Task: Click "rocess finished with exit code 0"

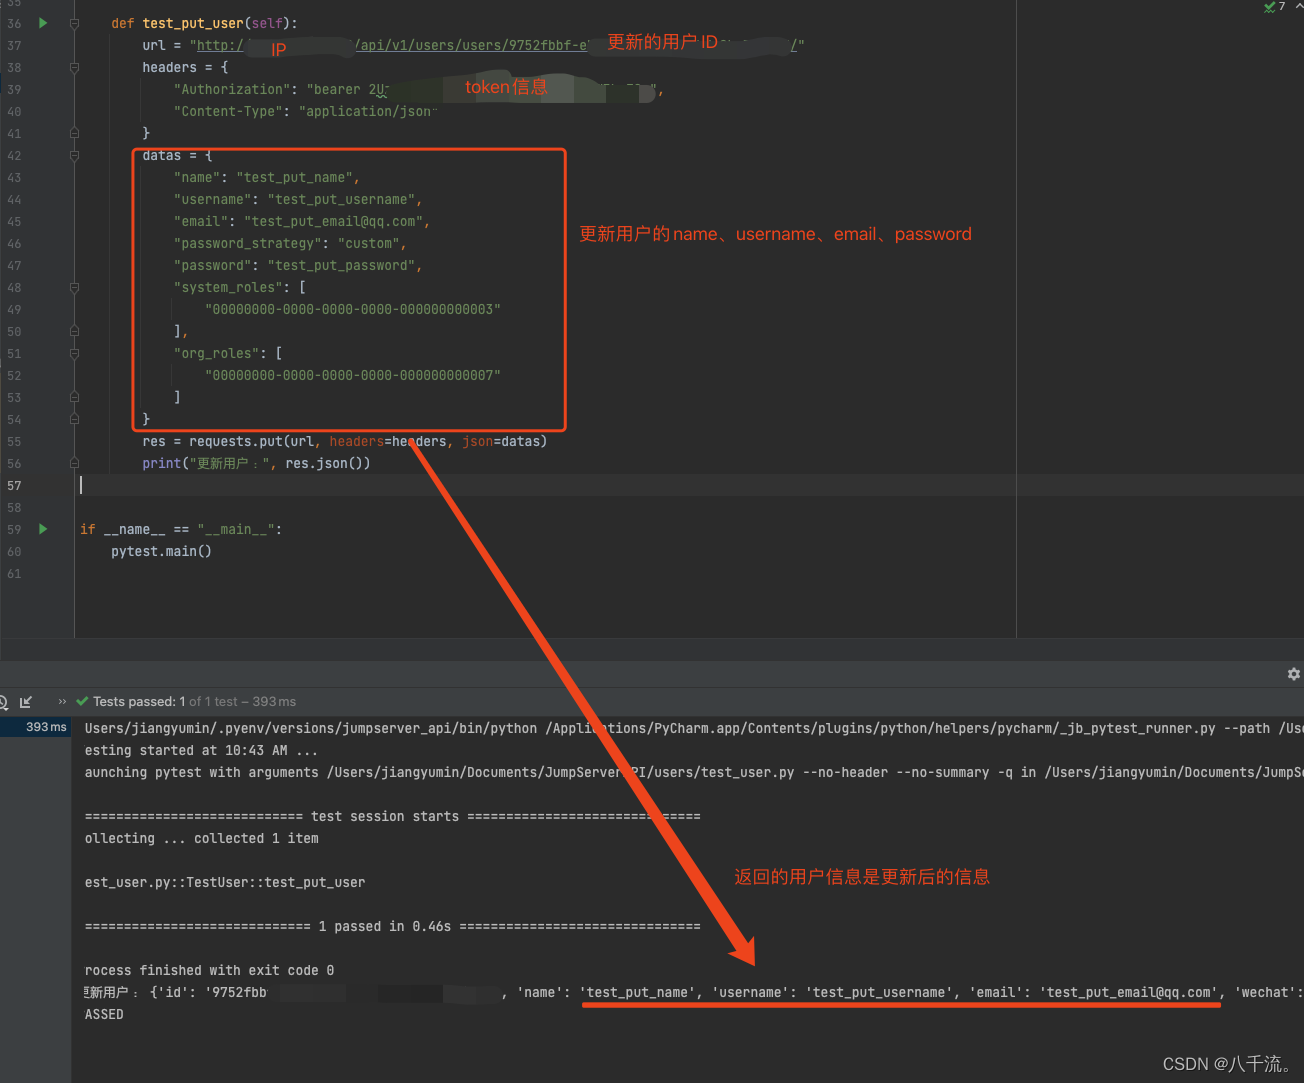Action: tap(209, 970)
